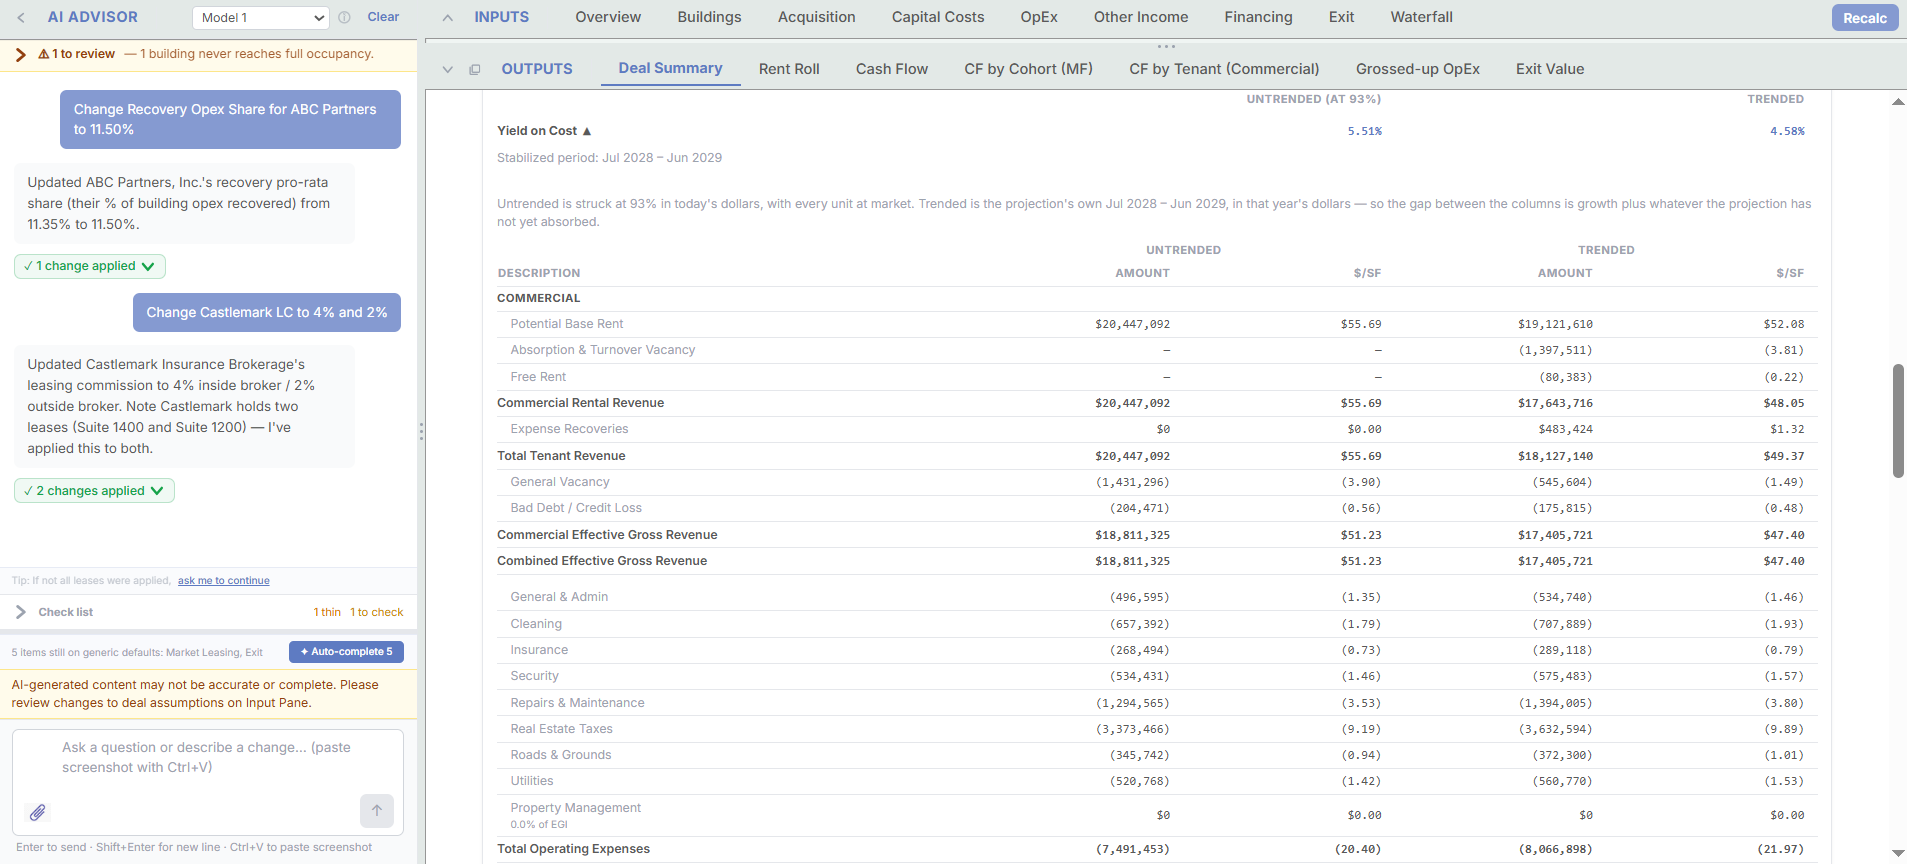Click the paperclip attach icon
The width and height of the screenshot is (1907, 864).
click(37, 812)
